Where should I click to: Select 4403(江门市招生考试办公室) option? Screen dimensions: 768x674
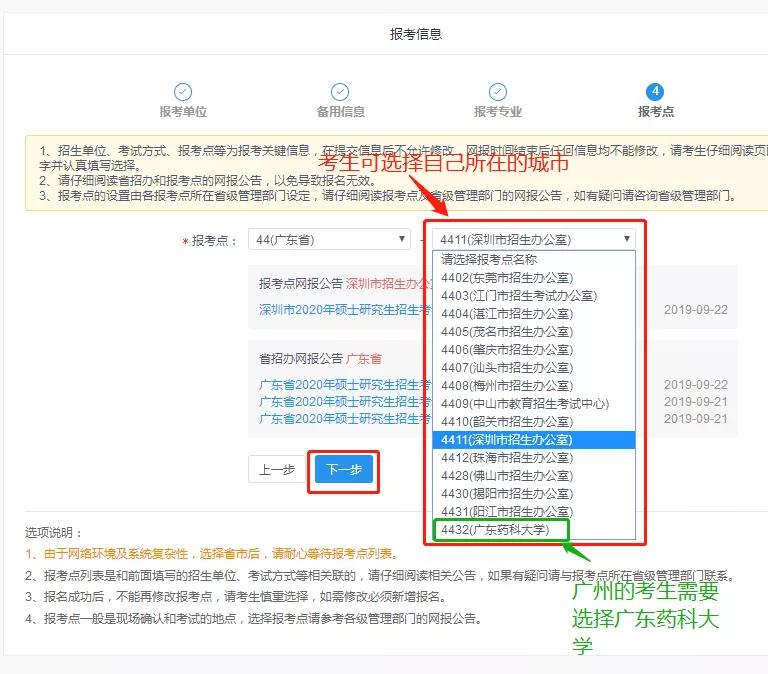534,296
